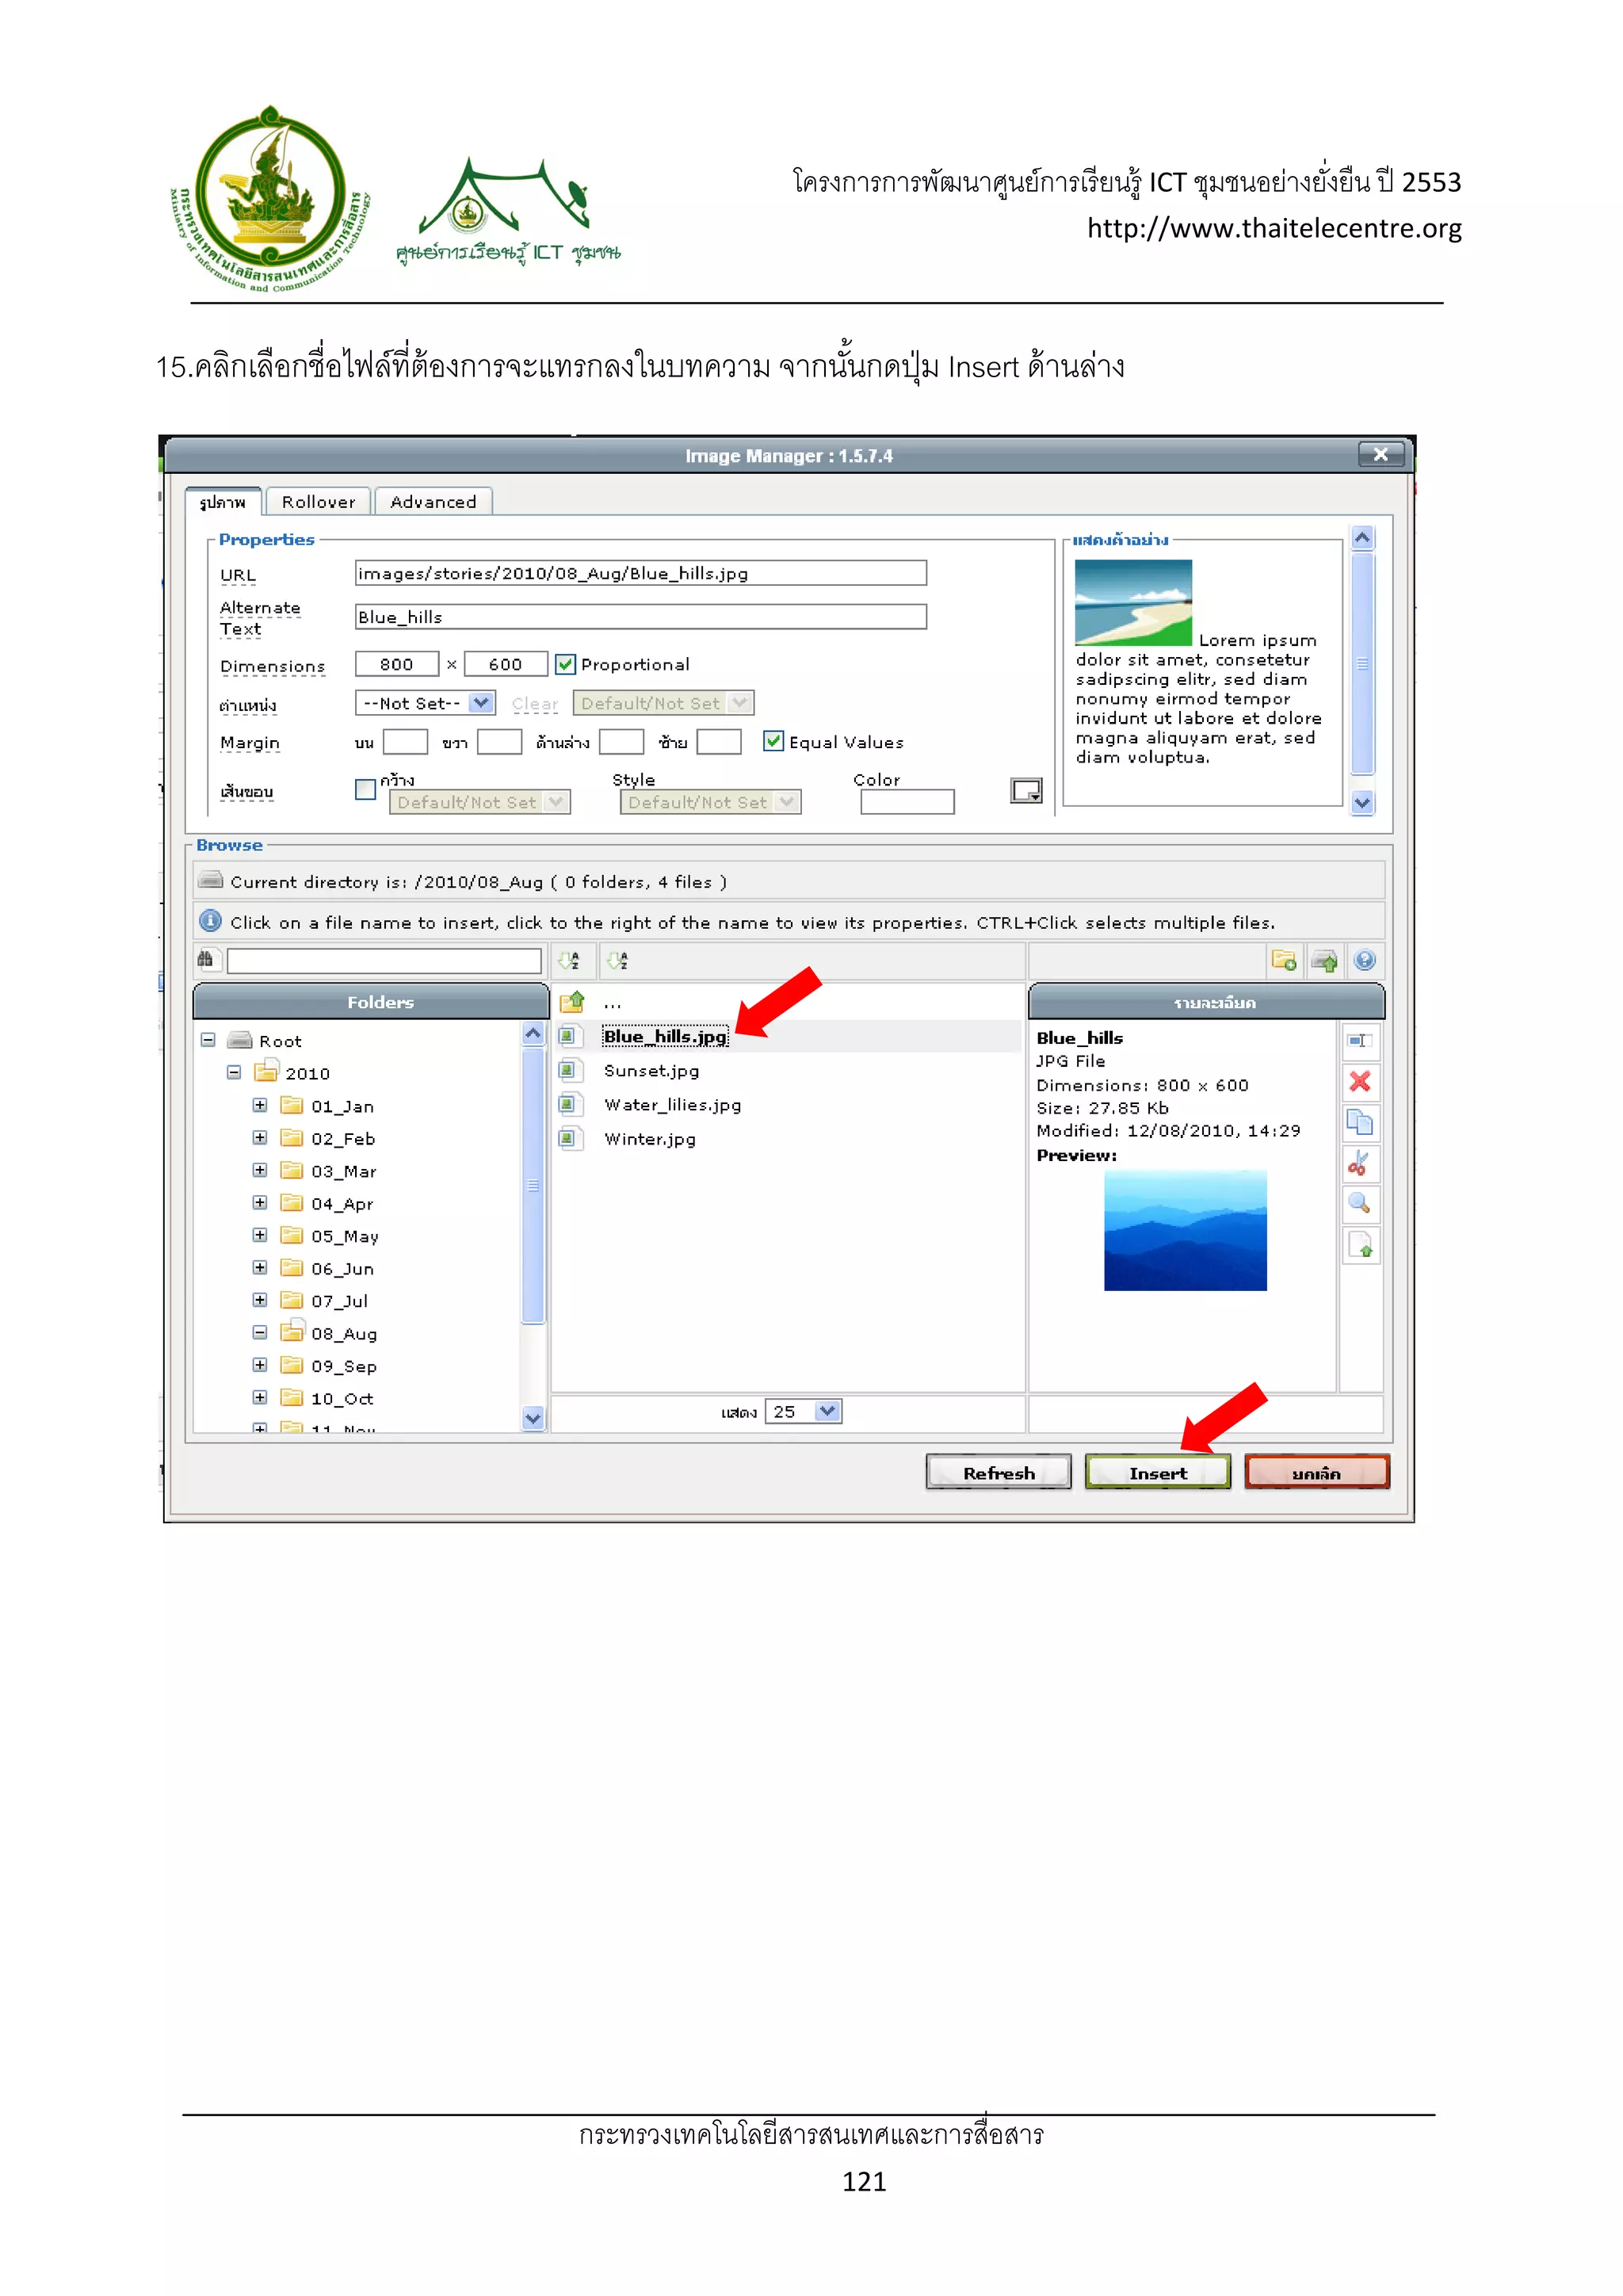Enable the border checkbox
Viewport: 1623px width, 2296px height.
[366, 790]
